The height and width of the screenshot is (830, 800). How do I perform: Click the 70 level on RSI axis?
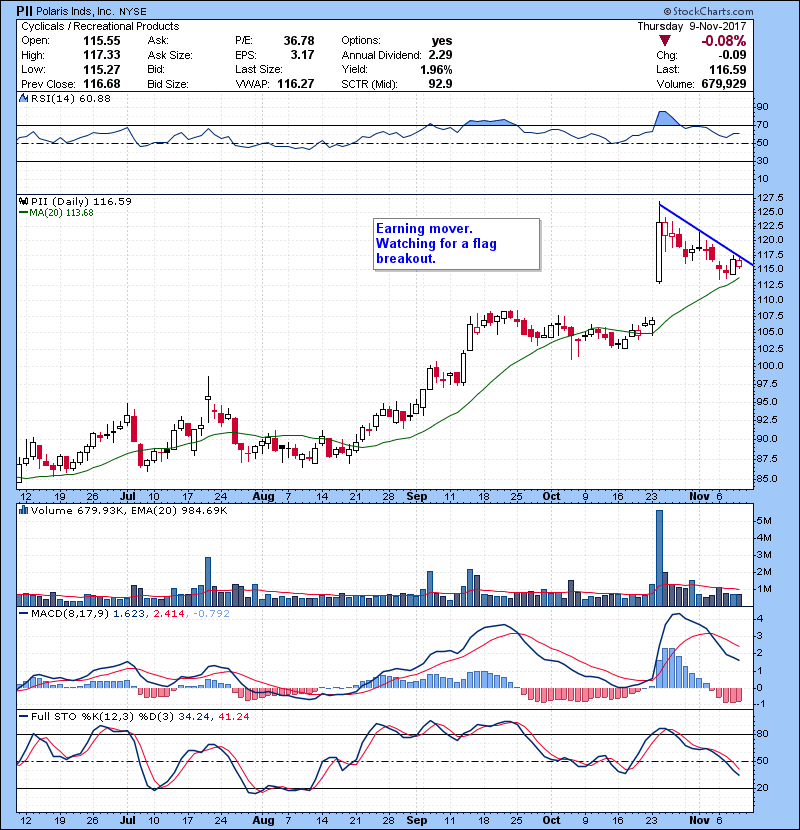[x=763, y=124]
